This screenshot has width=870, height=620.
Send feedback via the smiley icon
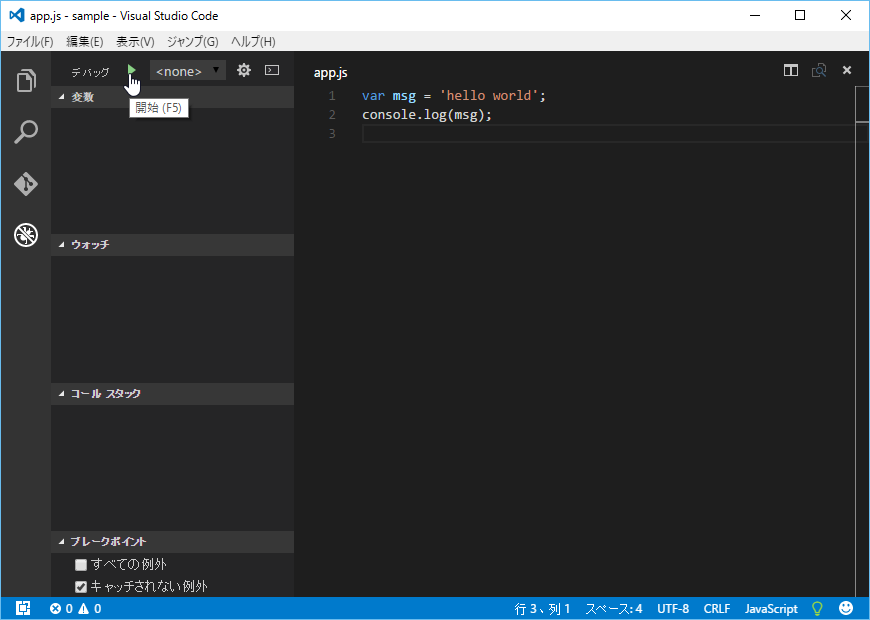(846, 608)
